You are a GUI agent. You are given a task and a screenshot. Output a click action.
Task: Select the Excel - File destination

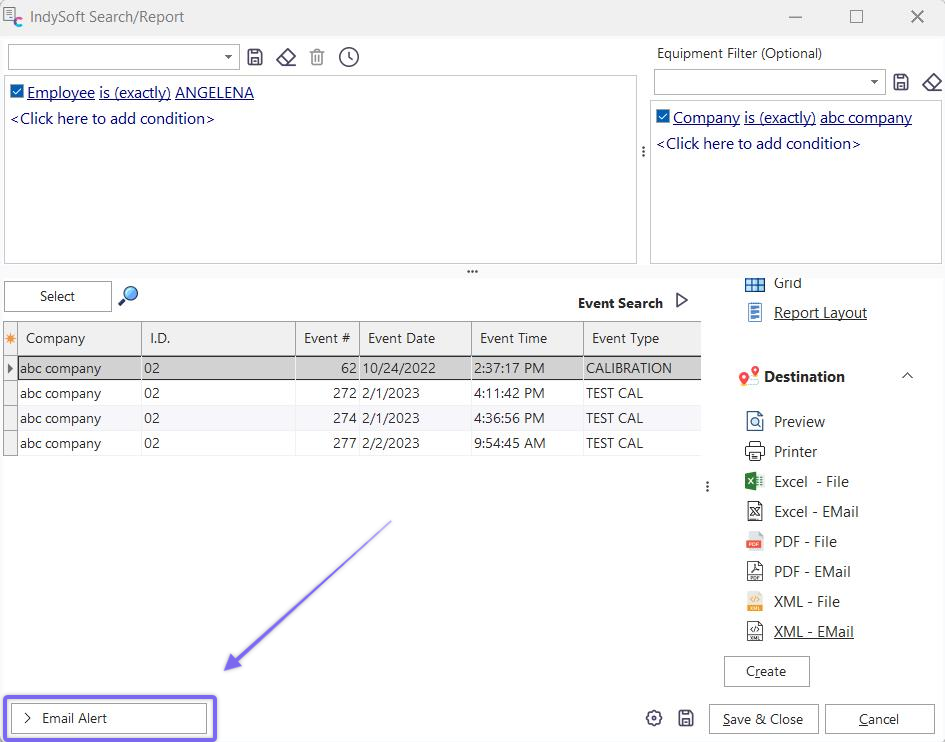click(x=810, y=482)
